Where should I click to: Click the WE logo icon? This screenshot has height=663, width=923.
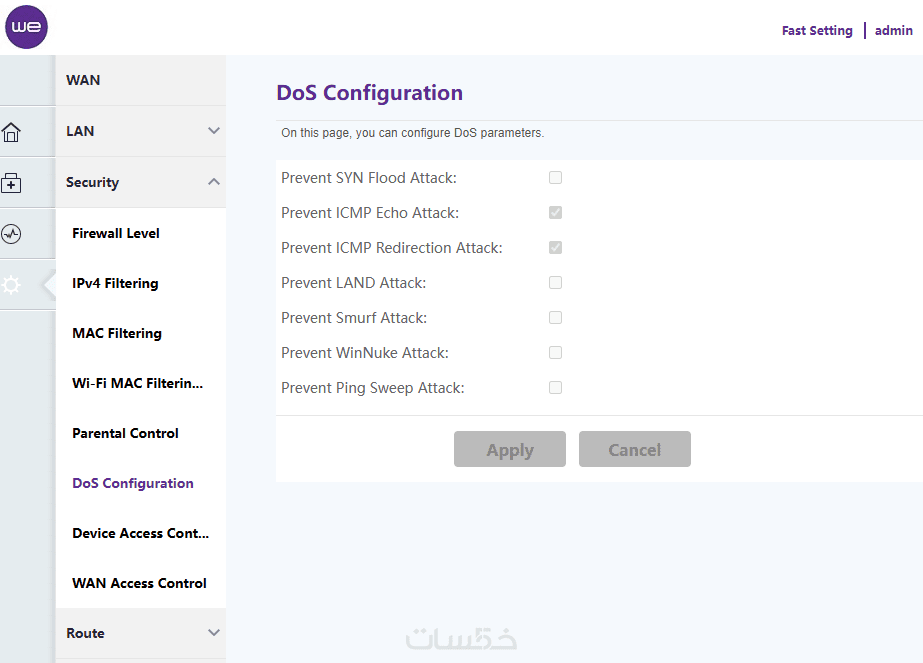click(27, 27)
